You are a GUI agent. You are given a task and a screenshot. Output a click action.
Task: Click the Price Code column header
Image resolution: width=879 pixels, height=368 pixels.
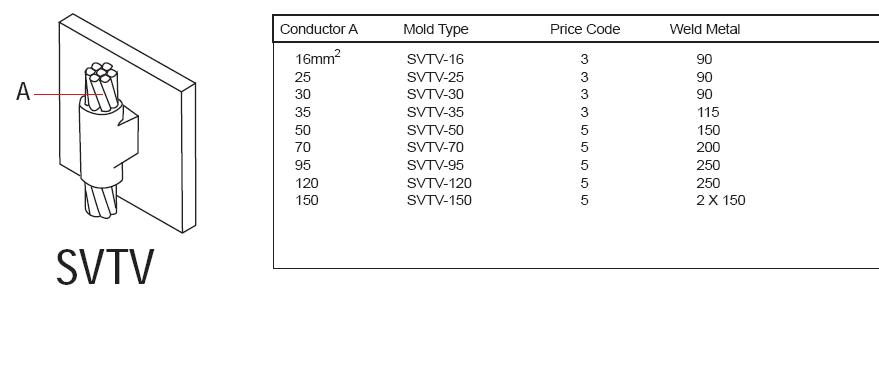585,29
